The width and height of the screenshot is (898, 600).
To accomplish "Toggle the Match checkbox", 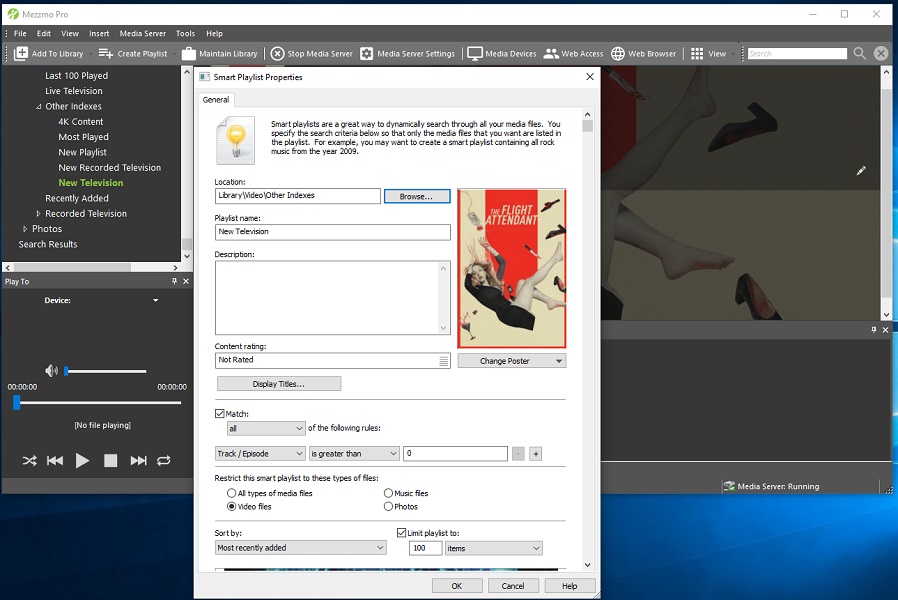I will tap(219, 413).
